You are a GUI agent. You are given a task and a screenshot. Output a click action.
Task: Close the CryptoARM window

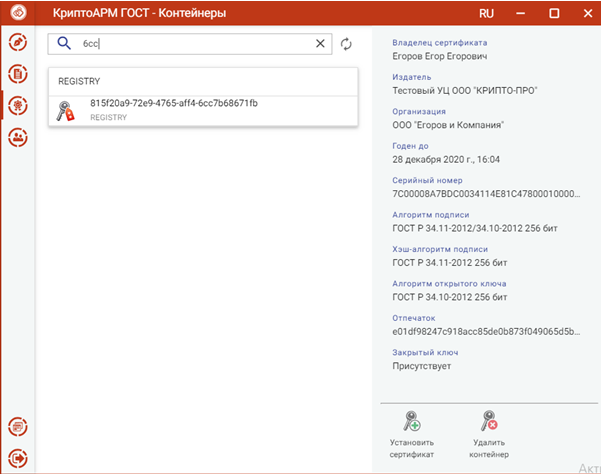pyautogui.click(x=588, y=13)
